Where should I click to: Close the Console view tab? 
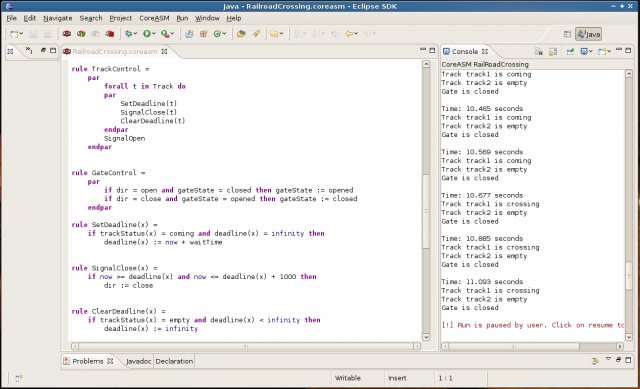pos(485,51)
